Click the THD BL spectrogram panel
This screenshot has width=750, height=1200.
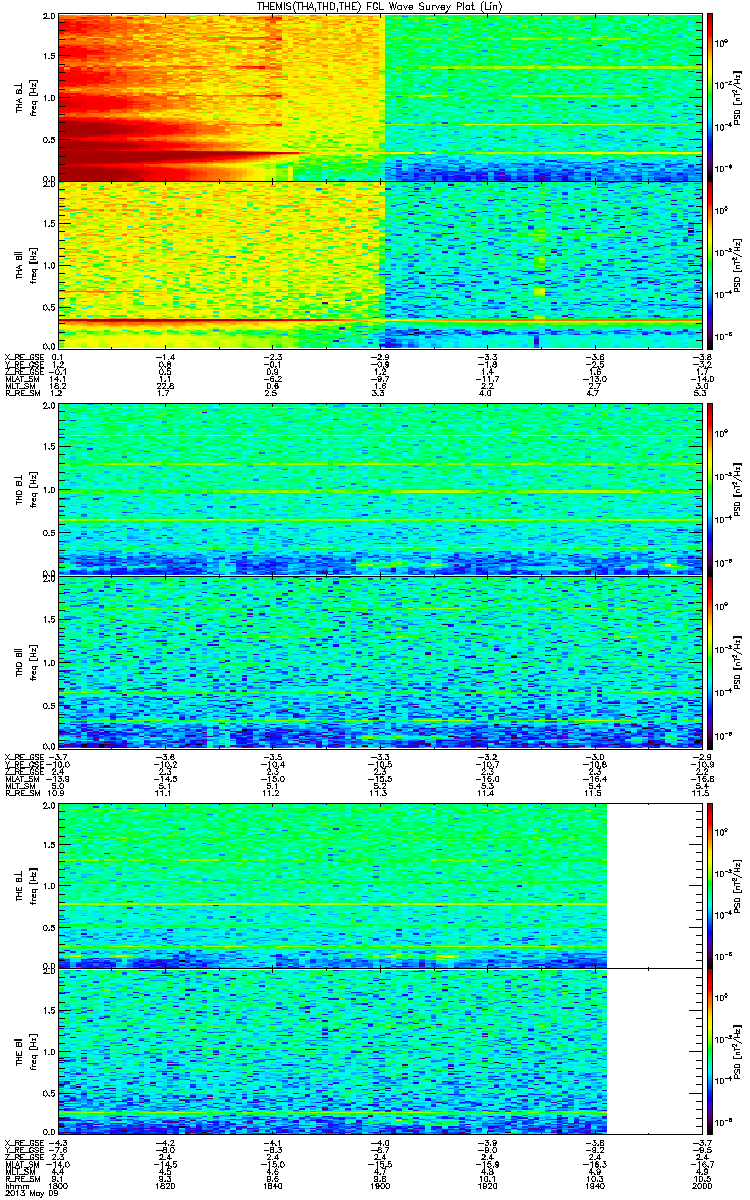[x=380, y=491]
